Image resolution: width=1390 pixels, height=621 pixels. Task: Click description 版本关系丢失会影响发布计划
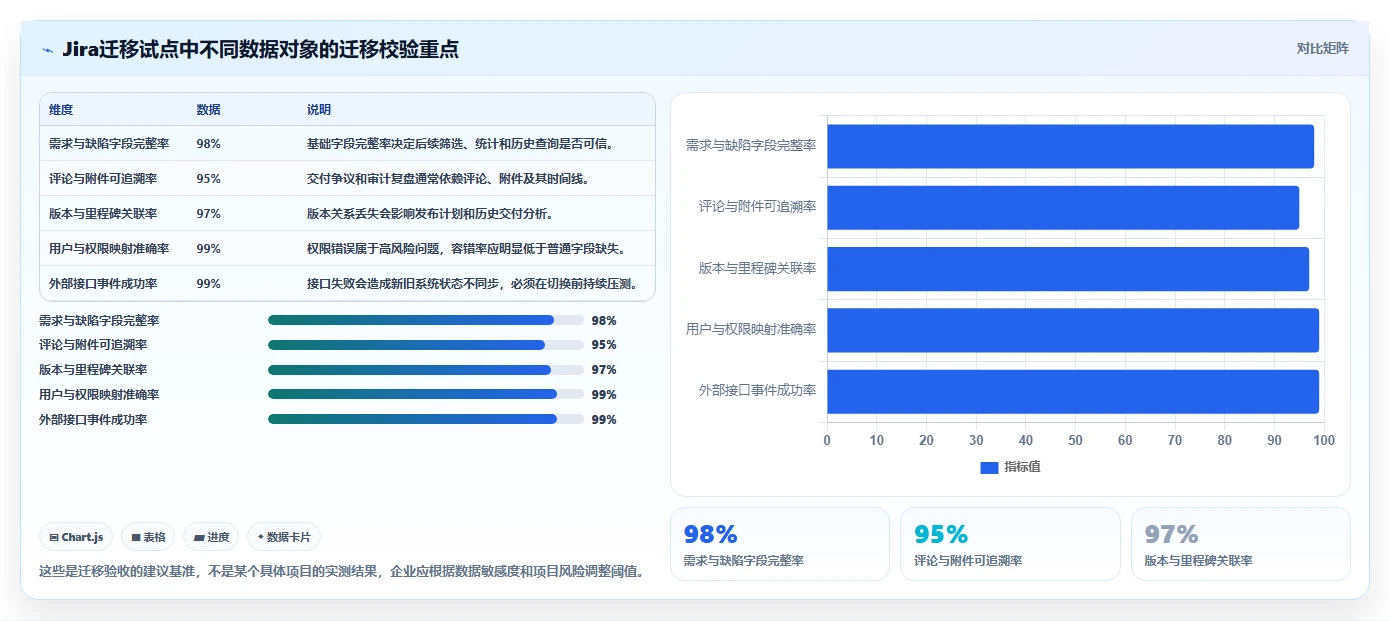(430, 214)
